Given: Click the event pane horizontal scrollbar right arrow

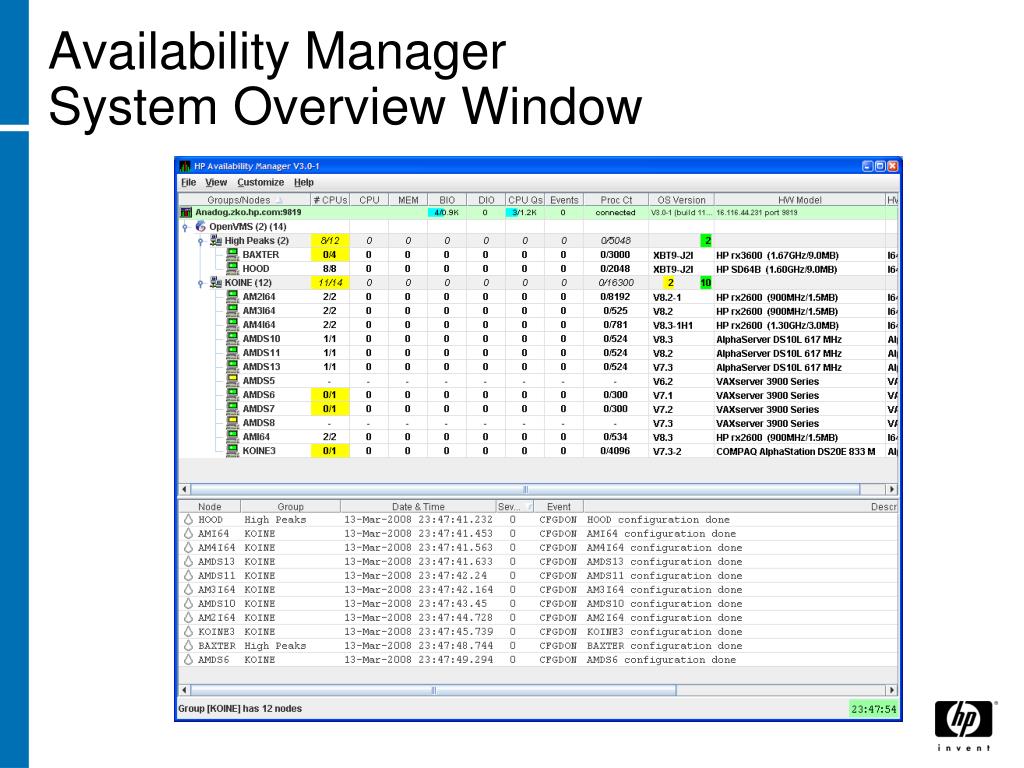Looking at the screenshot, I should (892, 690).
